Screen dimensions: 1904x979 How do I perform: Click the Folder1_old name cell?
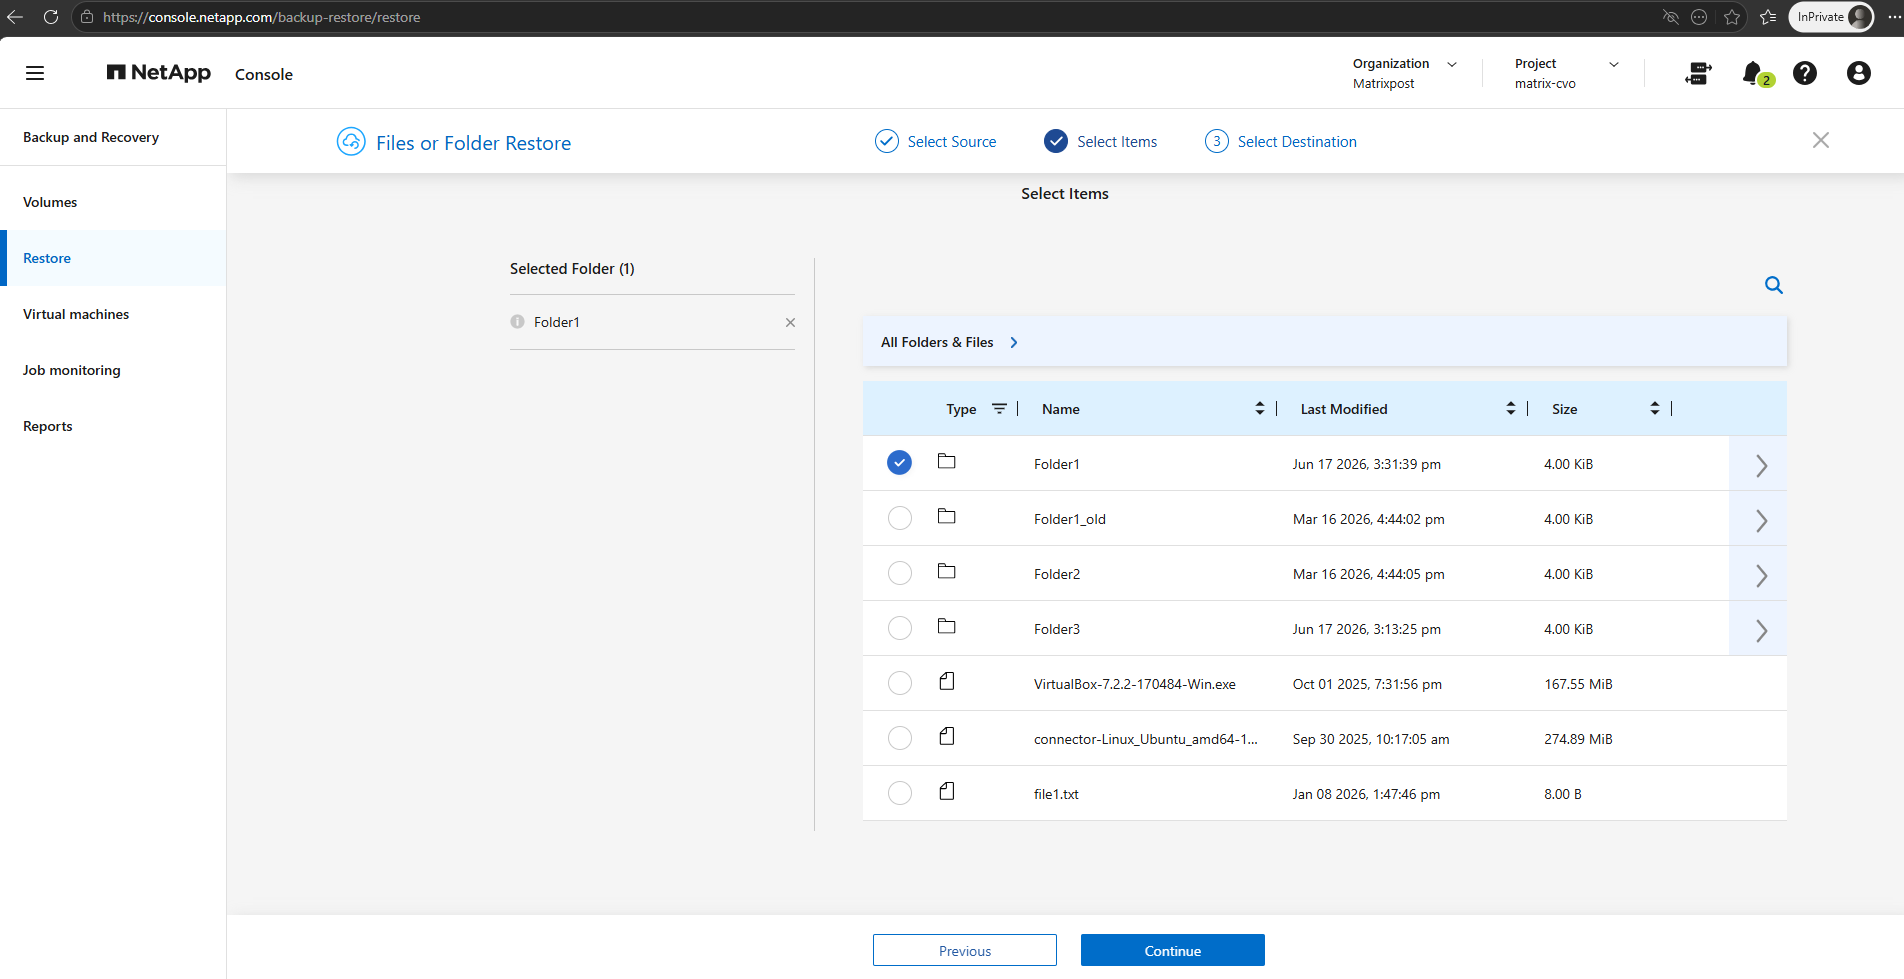[x=1070, y=519]
